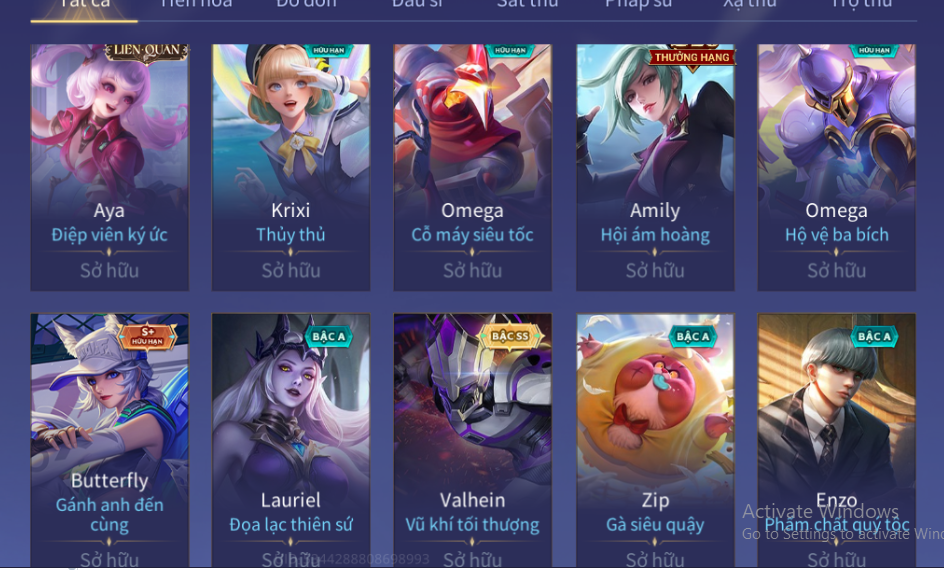Click the THƯỞNG HẠNG badge on Amily

[692, 58]
